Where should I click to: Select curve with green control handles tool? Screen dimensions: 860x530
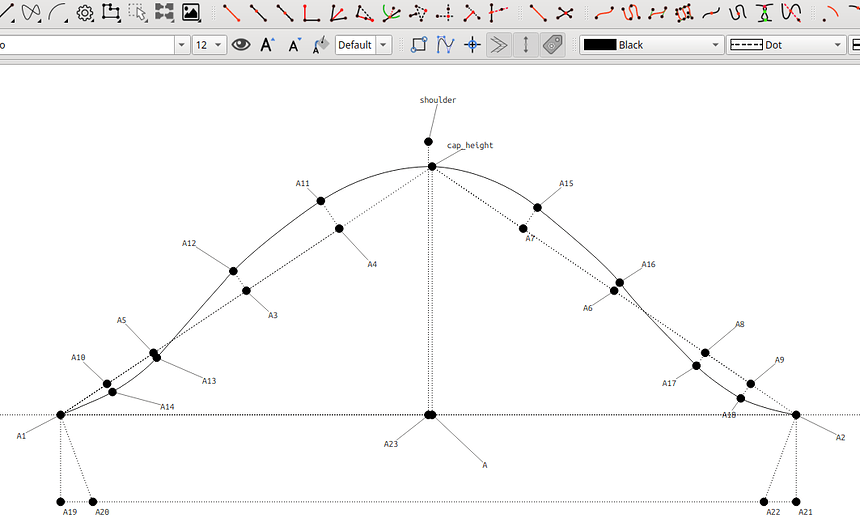tap(658, 13)
